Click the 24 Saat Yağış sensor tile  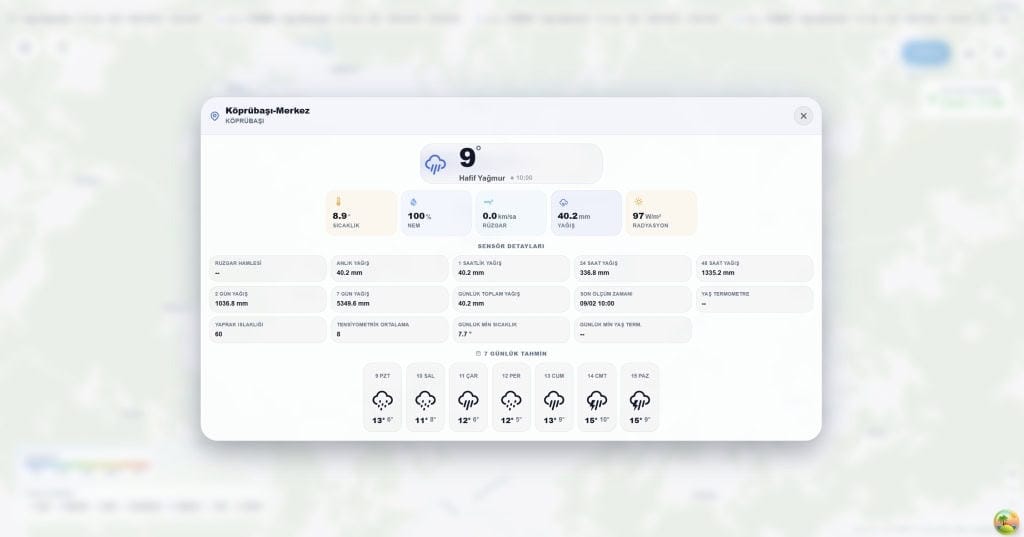633,268
